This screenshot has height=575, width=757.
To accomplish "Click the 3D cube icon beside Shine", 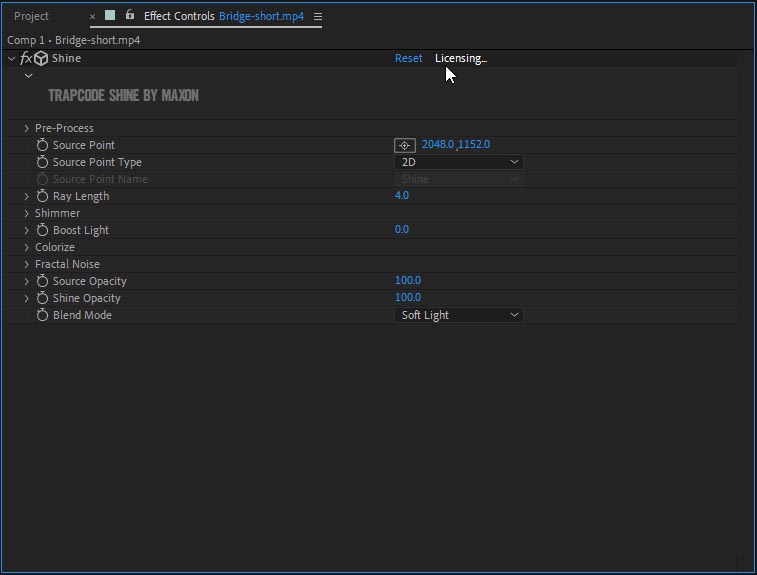I will click(41, 58).
